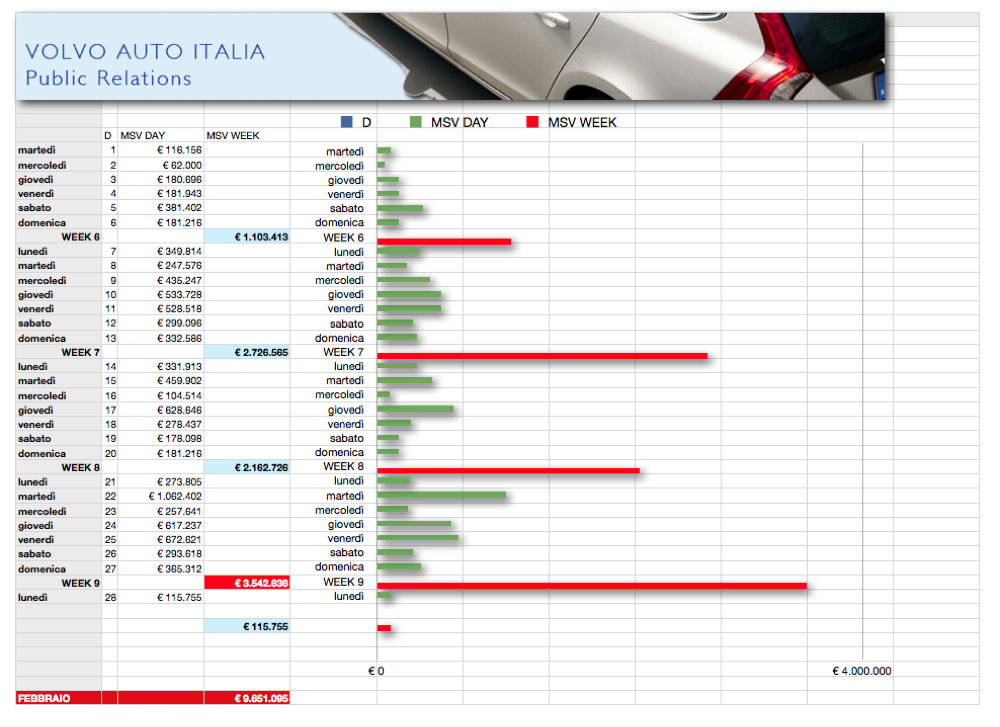Click the red highlighted € 3.542.636 cell
Viewport: 1000px width, 727px height.
click(x=247, y=582)
